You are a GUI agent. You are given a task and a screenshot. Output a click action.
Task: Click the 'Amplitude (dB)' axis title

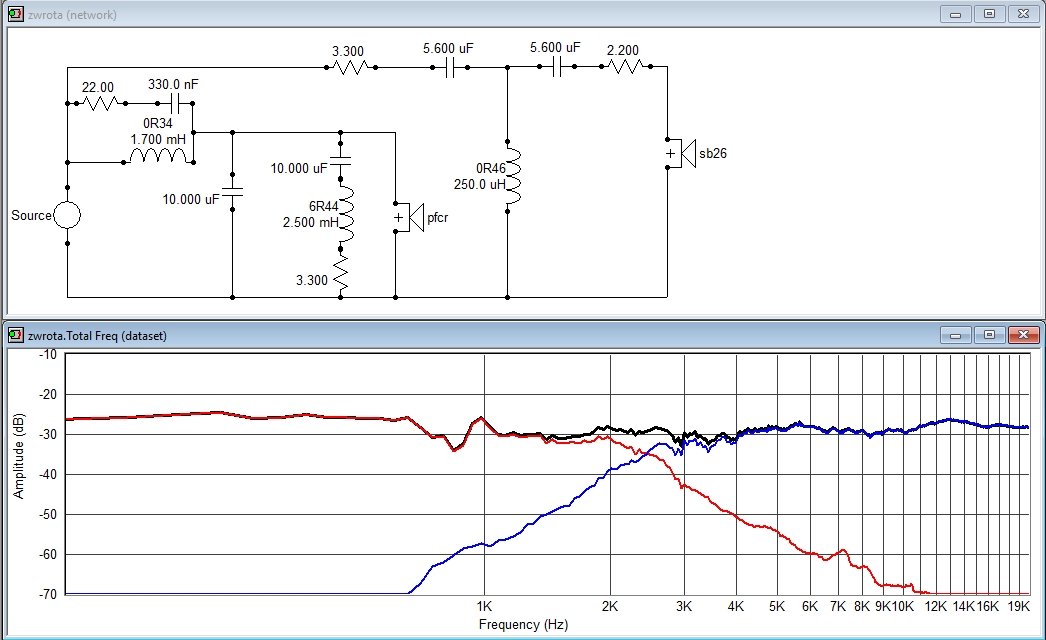pos(19,456)
